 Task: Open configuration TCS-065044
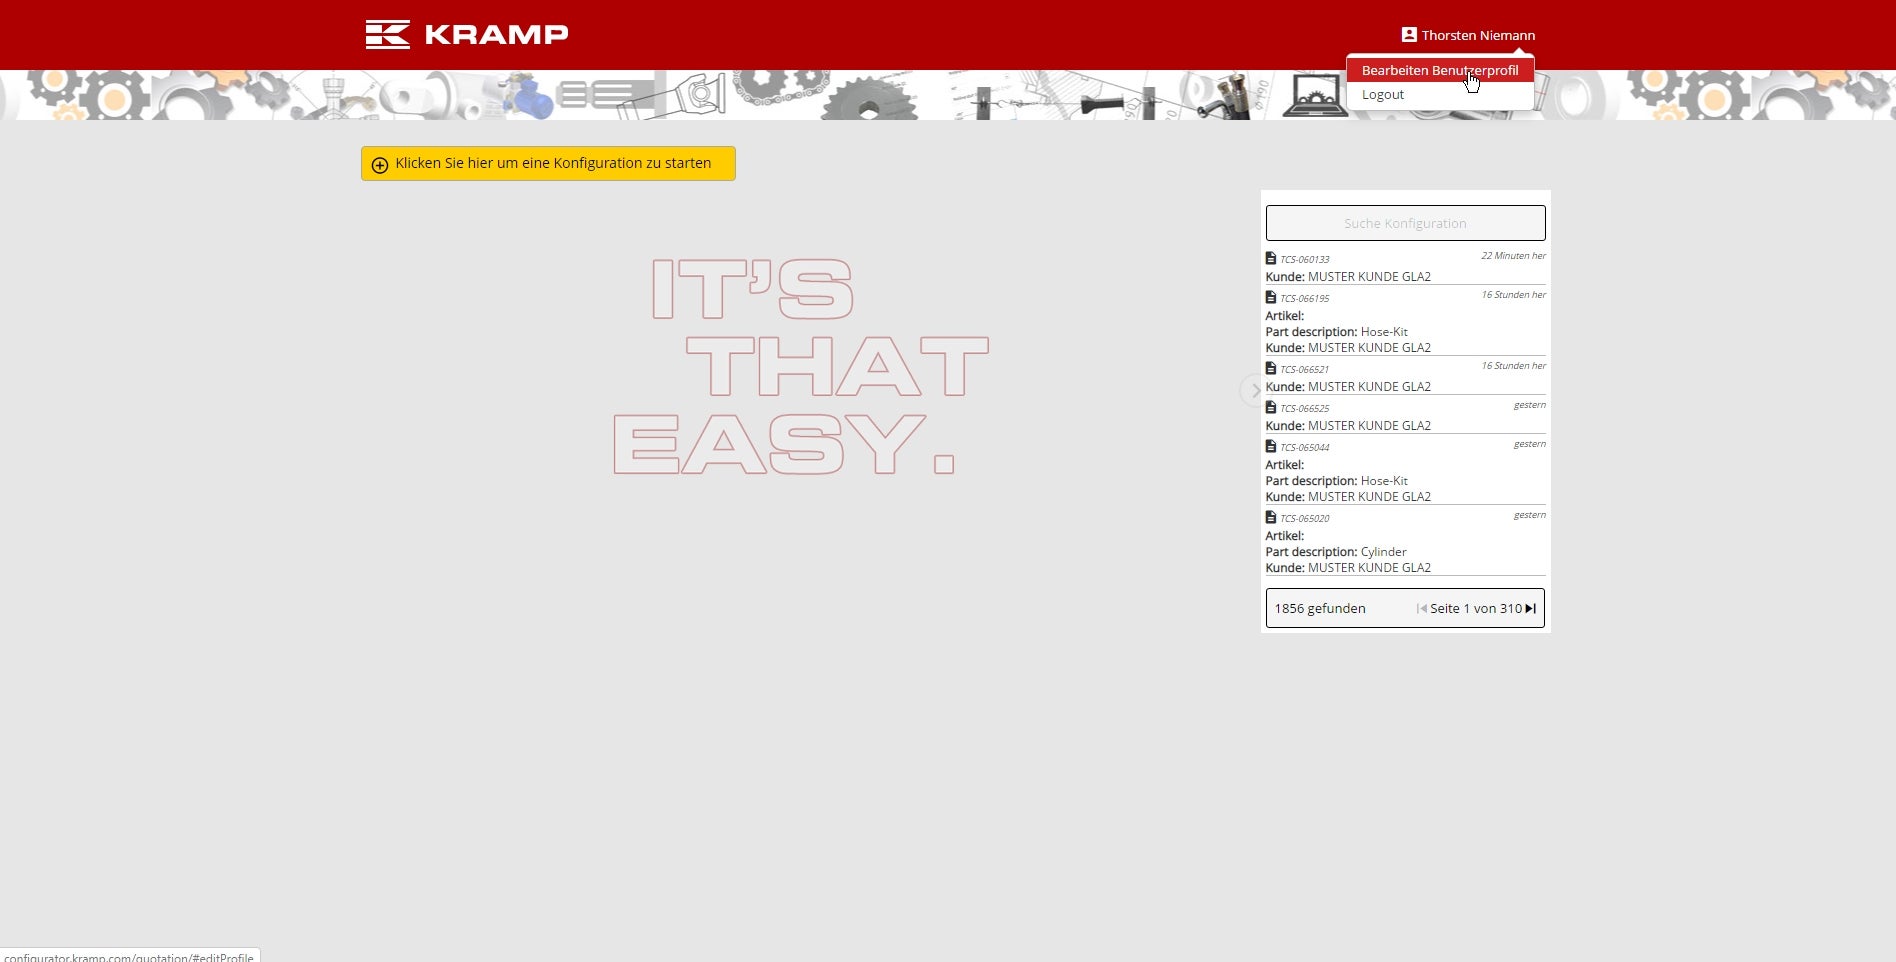pos(1305,447)
